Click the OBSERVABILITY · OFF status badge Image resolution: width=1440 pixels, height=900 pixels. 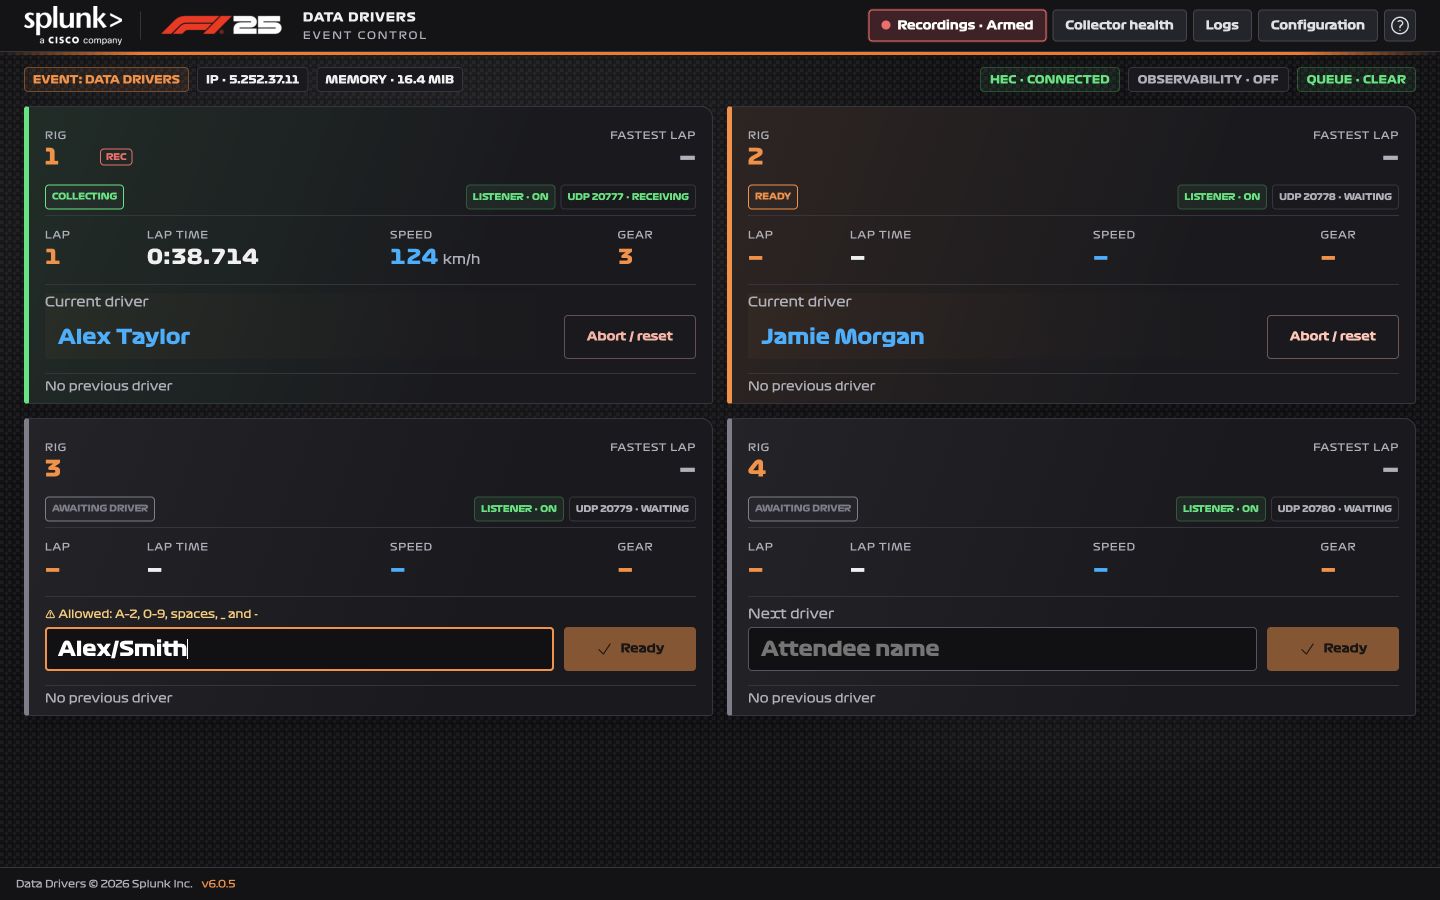pyautogui.click(x=1208, y=79)
